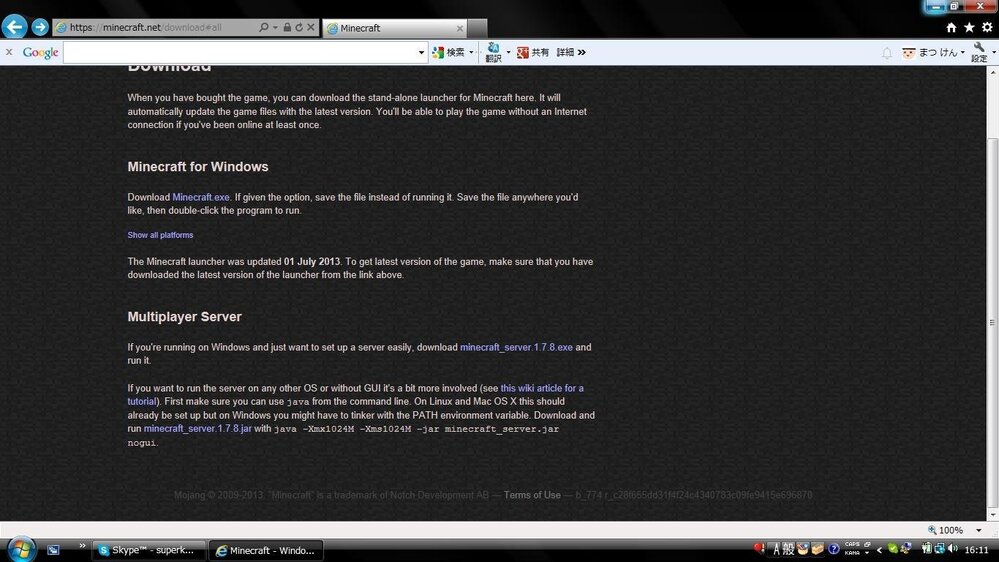Click the Google Toolbar search box

coord(240,52)
